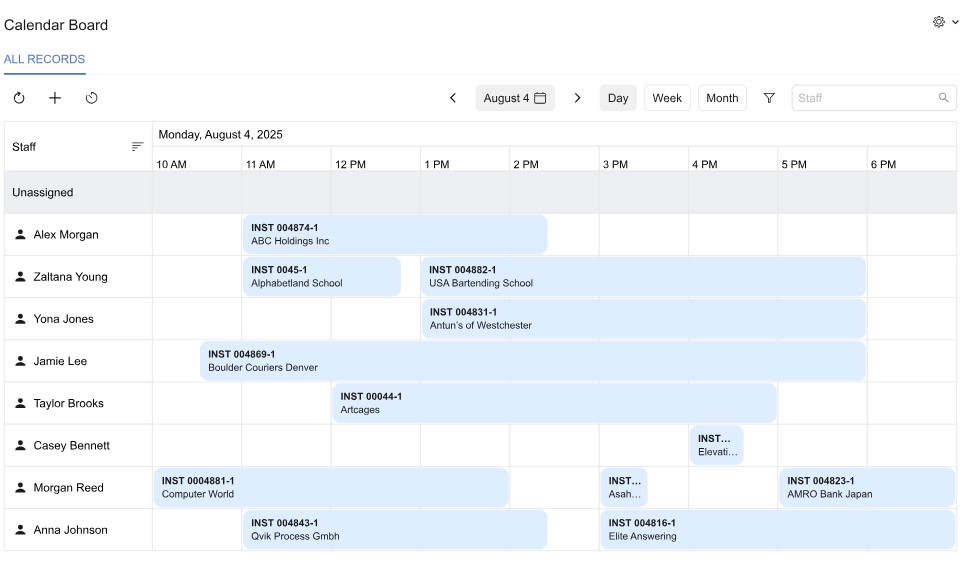Switch to Day view
This screenshot has width=967, height=568.
click(618, 98)
